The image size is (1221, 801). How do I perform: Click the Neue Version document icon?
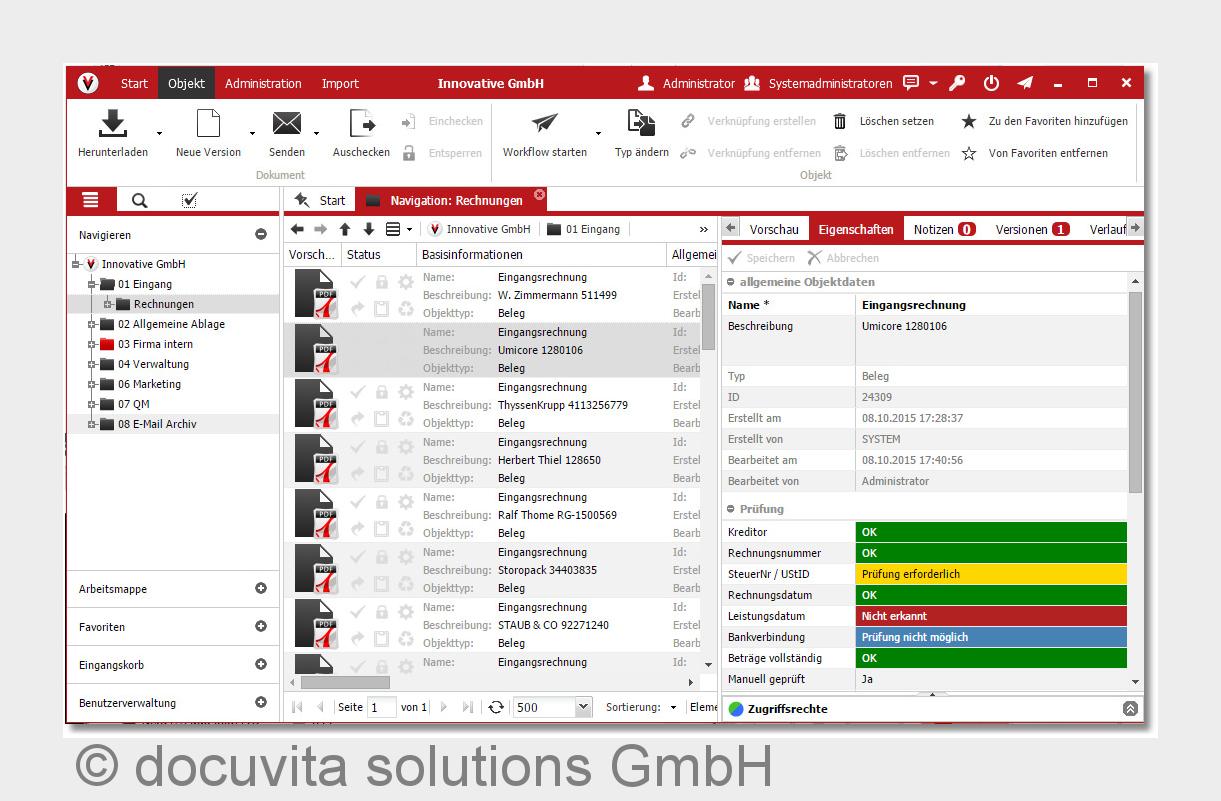pyautogui.click(x=208, y=124)
